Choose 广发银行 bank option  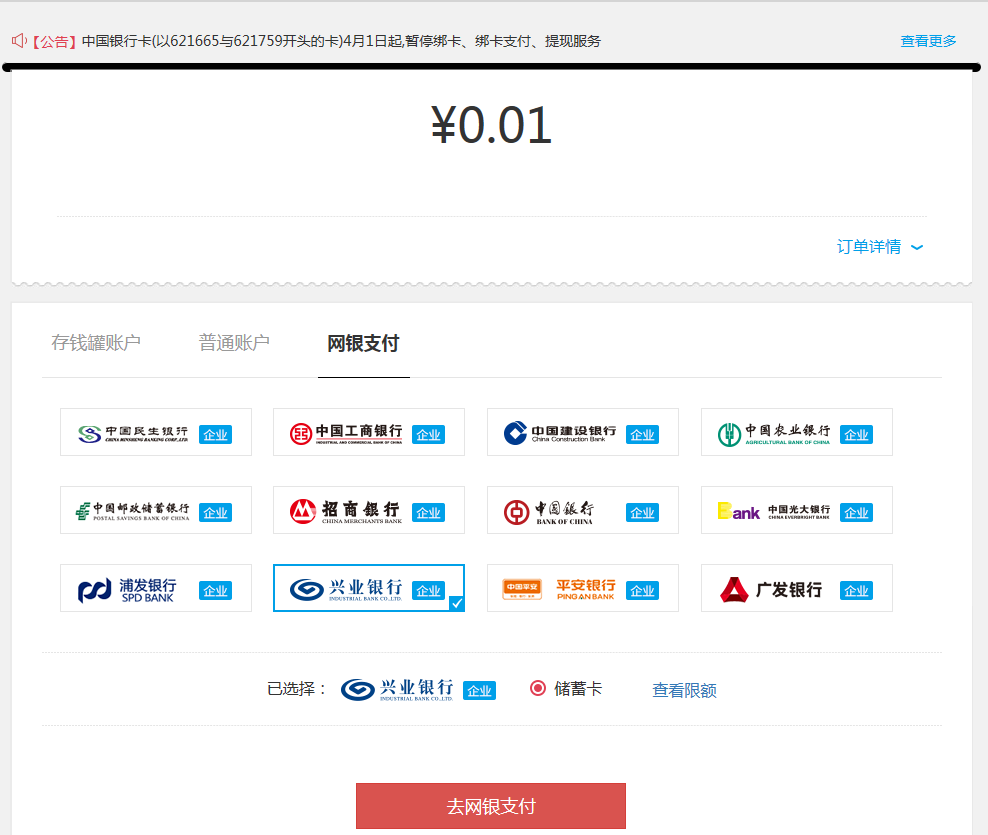point(796,589)
